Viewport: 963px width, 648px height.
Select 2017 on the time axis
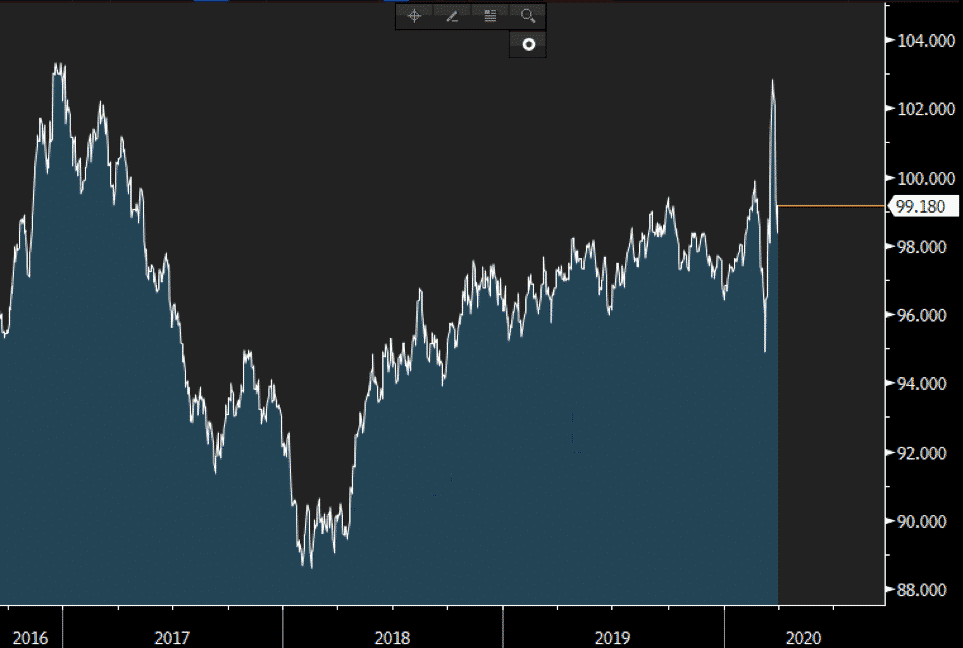172,636
